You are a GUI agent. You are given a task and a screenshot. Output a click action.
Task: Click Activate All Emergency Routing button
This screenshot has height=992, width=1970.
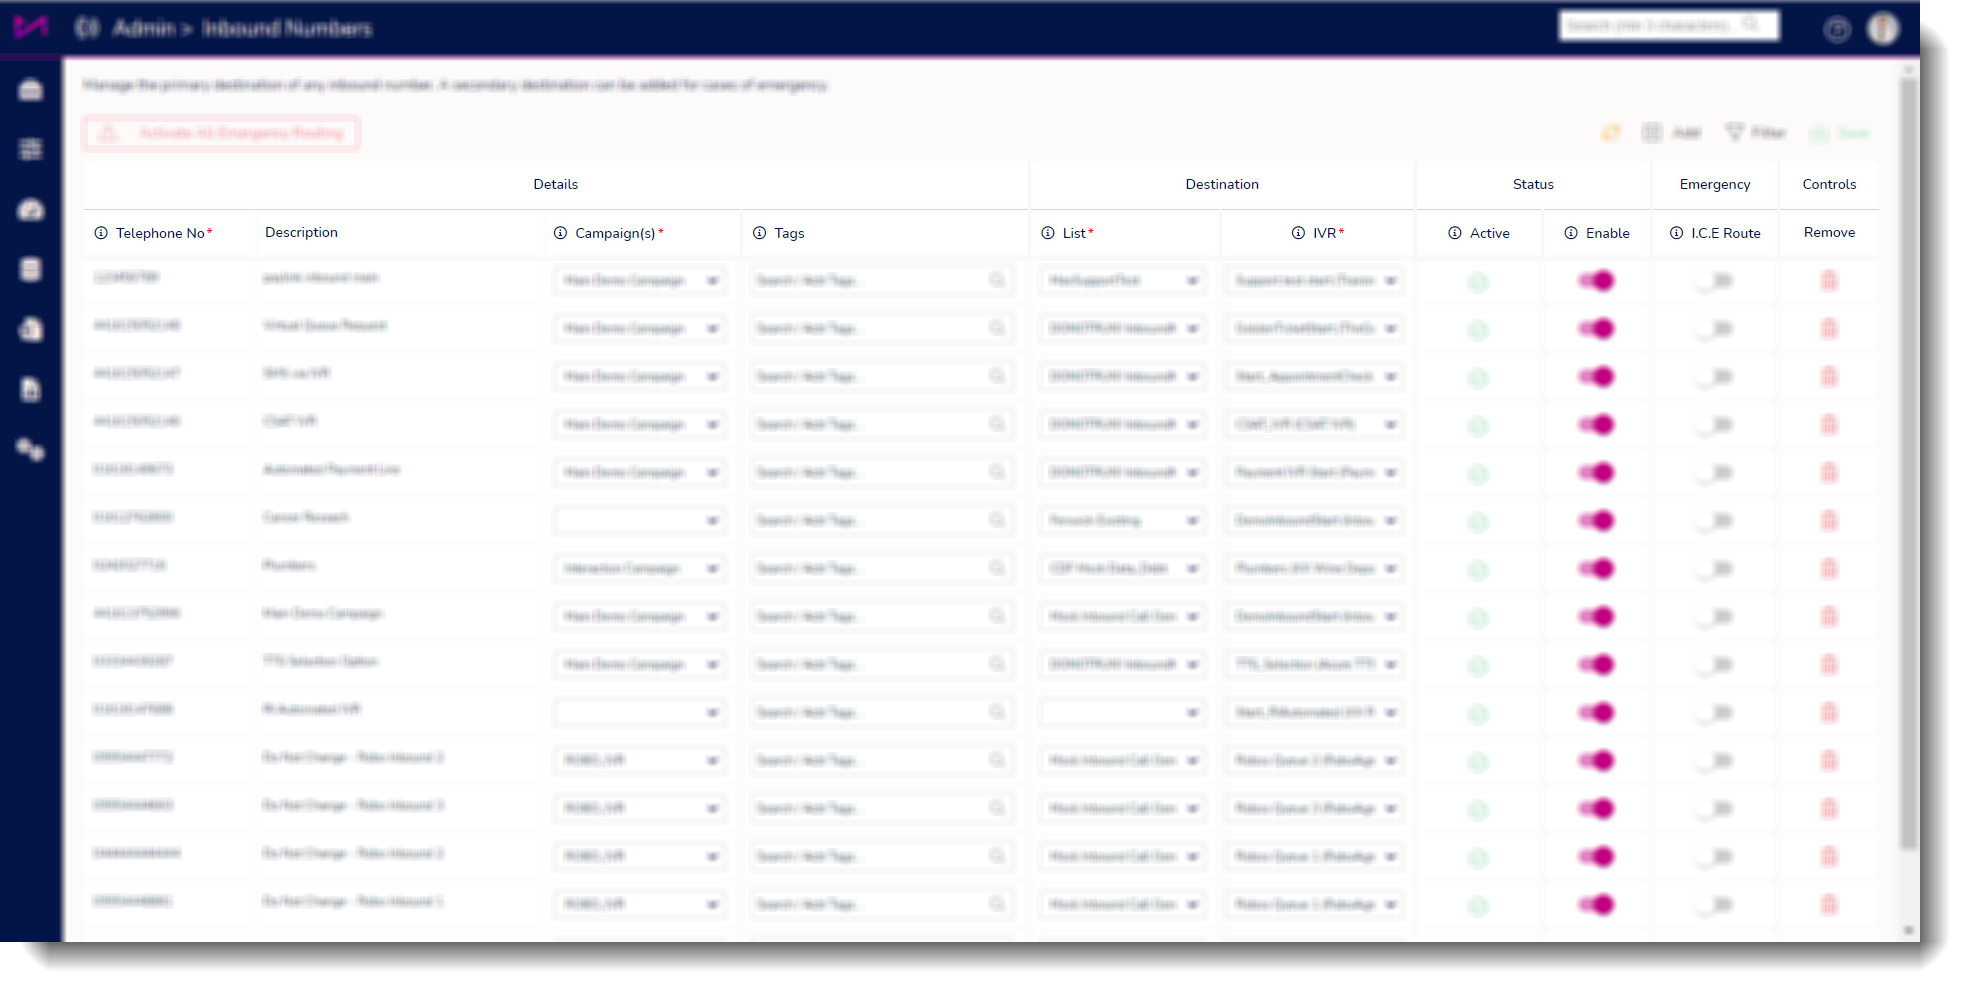click(221, 133)
